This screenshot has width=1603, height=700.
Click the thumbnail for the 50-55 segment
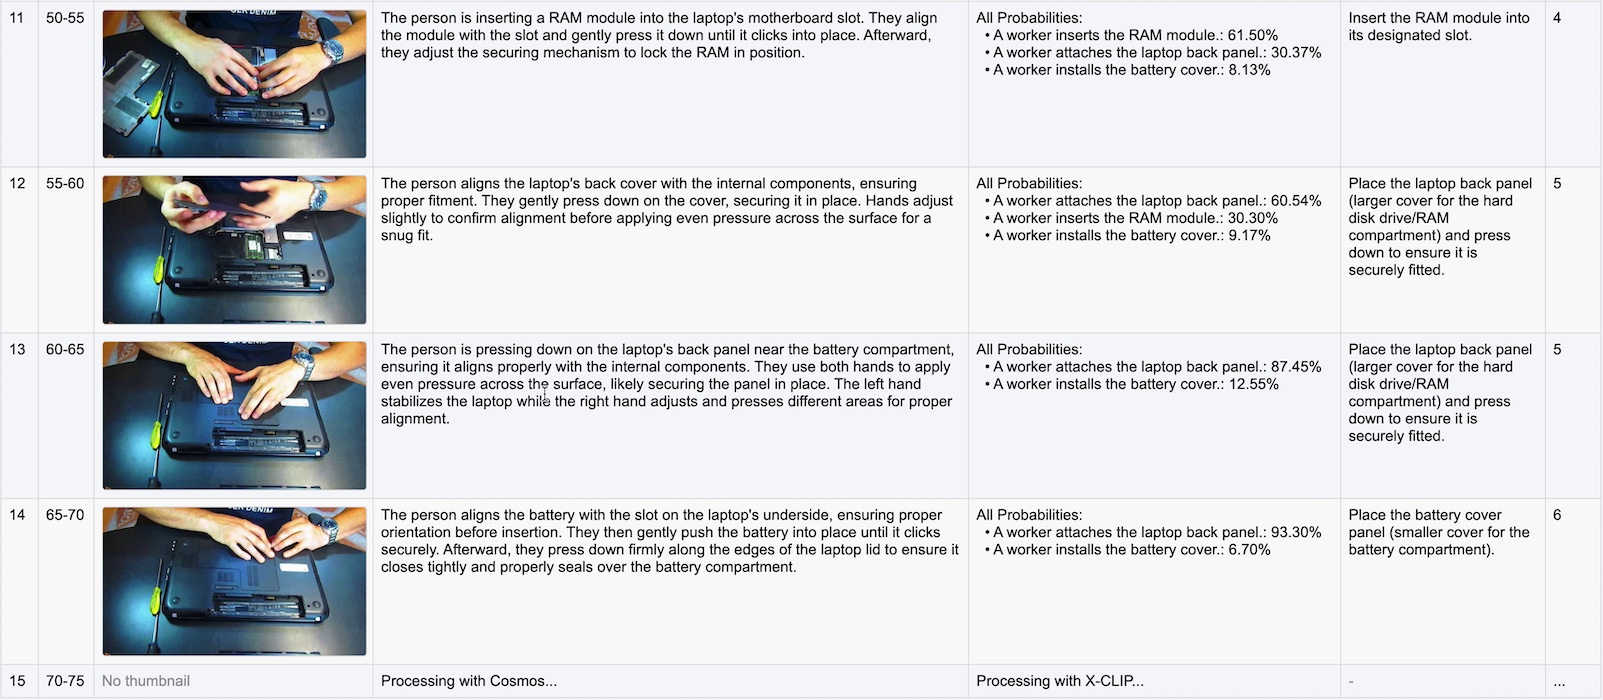coord(234,84)
